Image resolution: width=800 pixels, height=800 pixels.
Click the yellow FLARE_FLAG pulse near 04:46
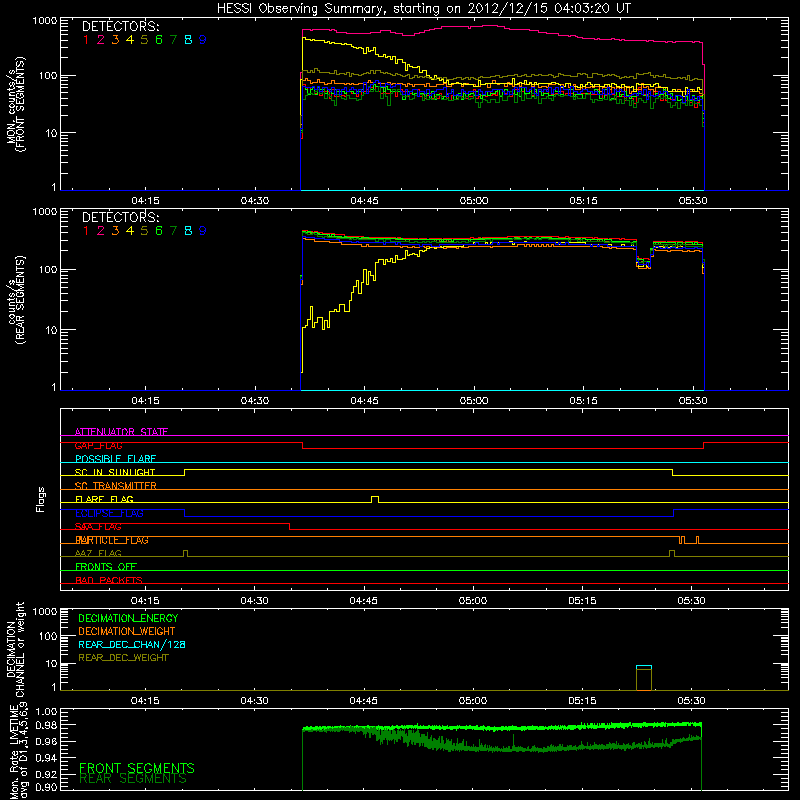tap(375, 499)
